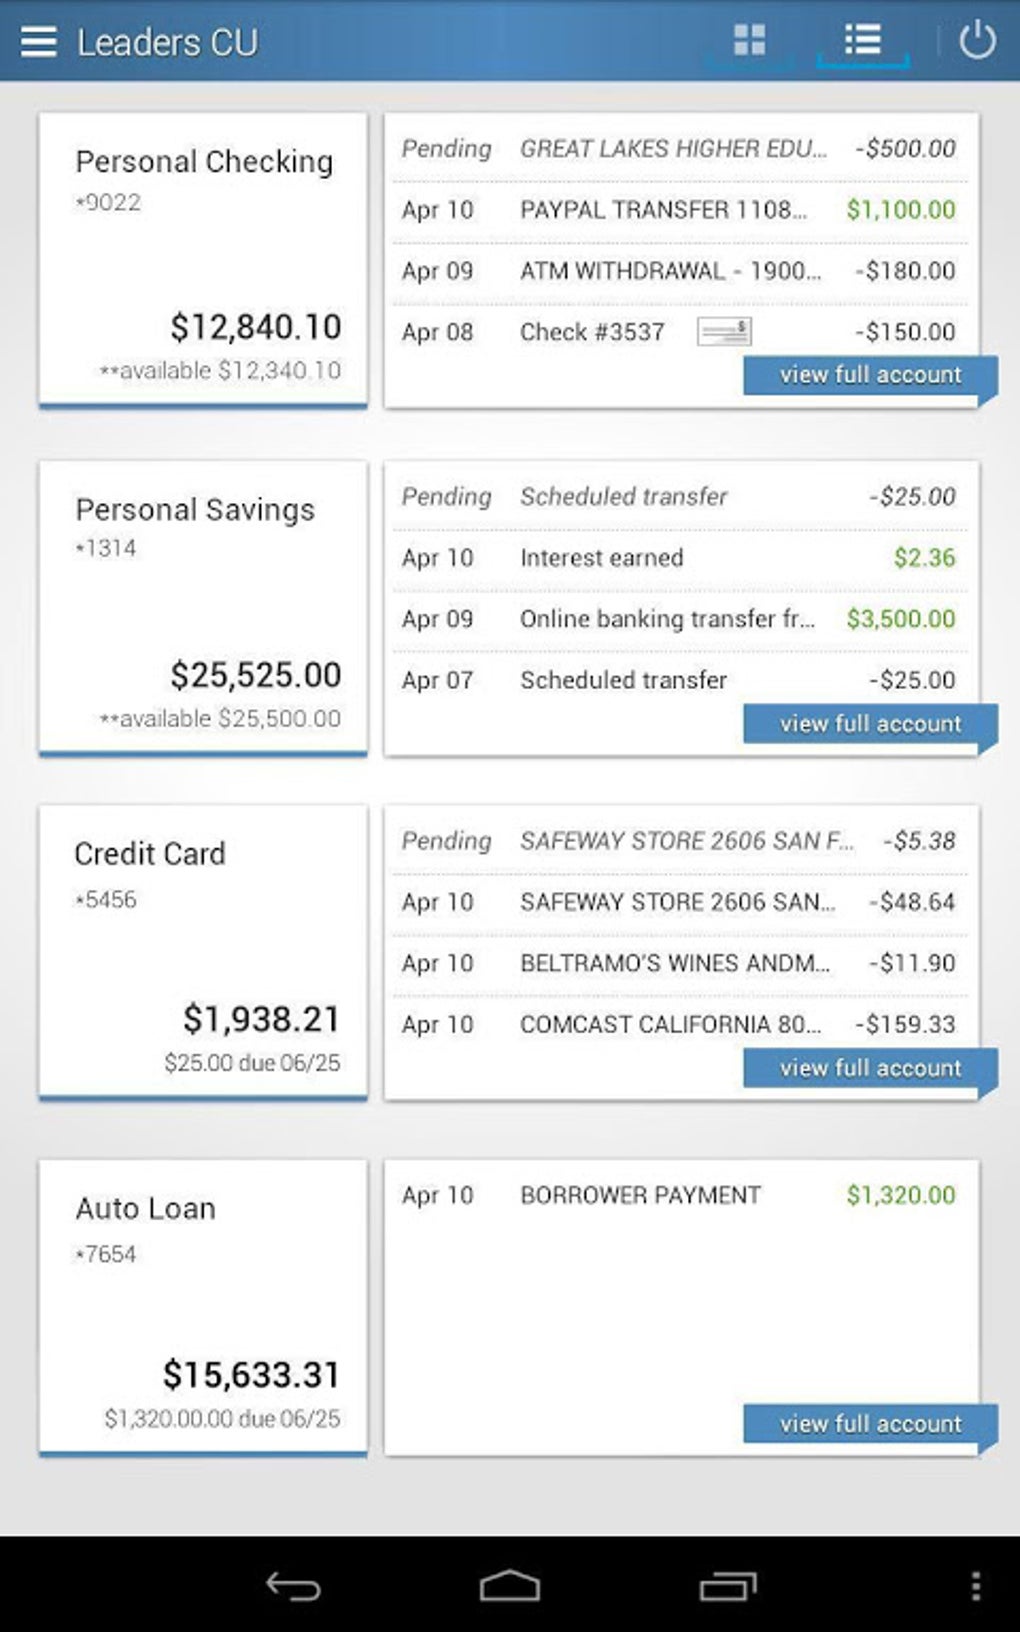Open Android recent apps button
Image resolution: width=1020 pixels, height=1632 pixels.
click(727, 1586)
